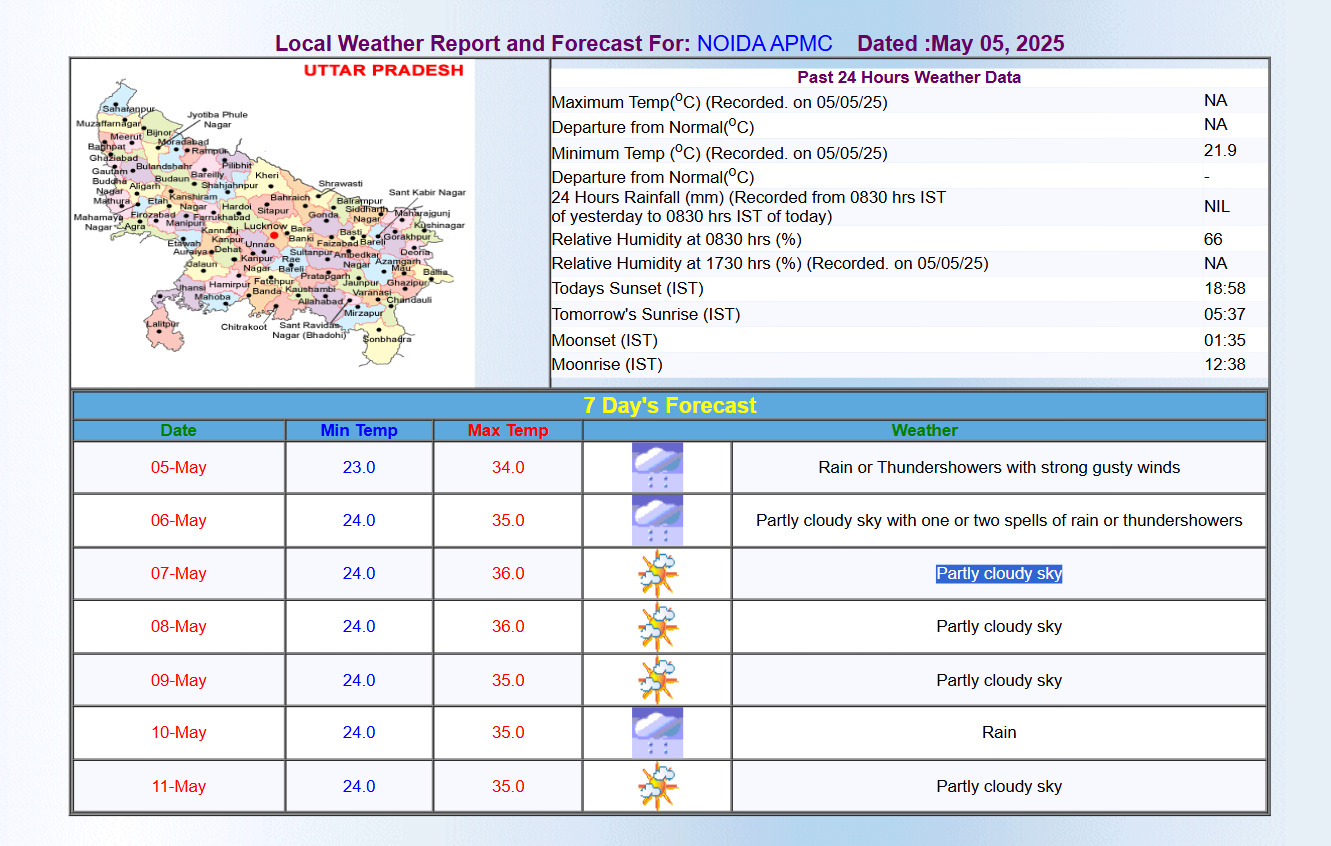Click the Rain forecast text for 10-May
The height and width of the screenshot is (846, 1331).
tap(998, 733)
